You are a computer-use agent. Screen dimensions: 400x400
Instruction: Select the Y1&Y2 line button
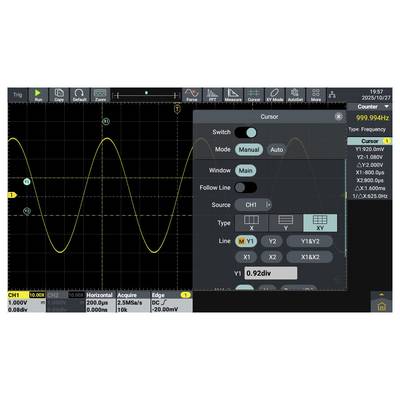click(310, 241)
